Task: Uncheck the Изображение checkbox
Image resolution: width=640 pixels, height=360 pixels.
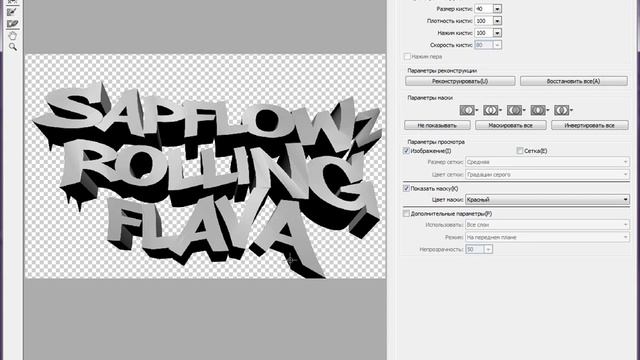Action: pos(406,151)
